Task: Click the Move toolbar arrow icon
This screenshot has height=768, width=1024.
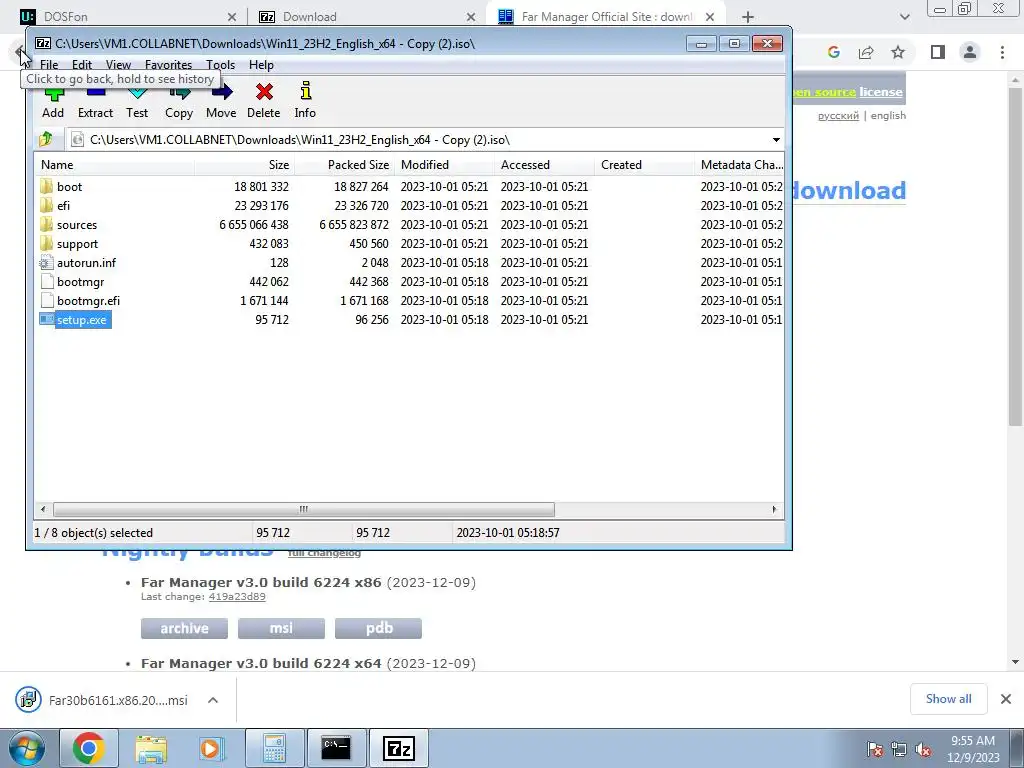Action: pos(221,92)
